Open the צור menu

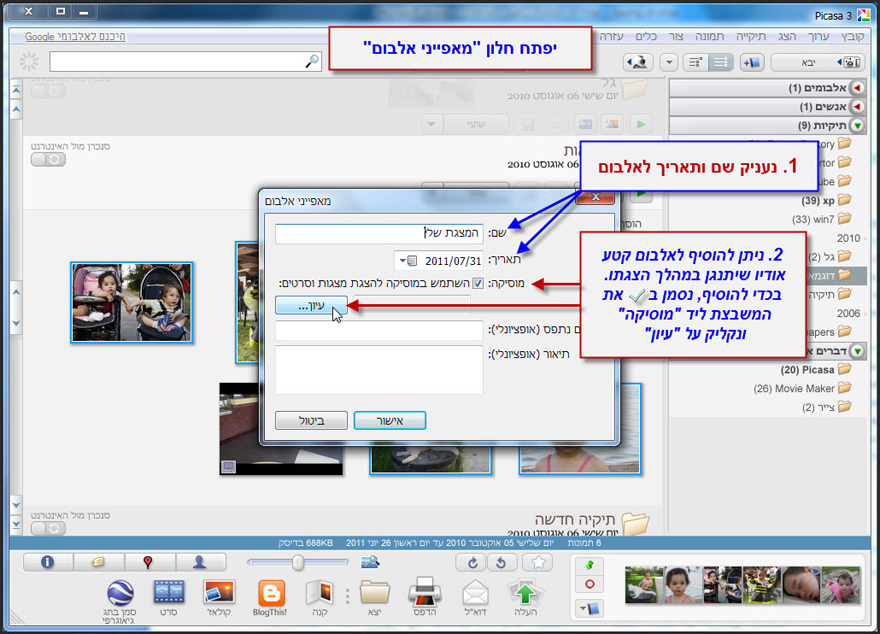(x=676, y=37)
